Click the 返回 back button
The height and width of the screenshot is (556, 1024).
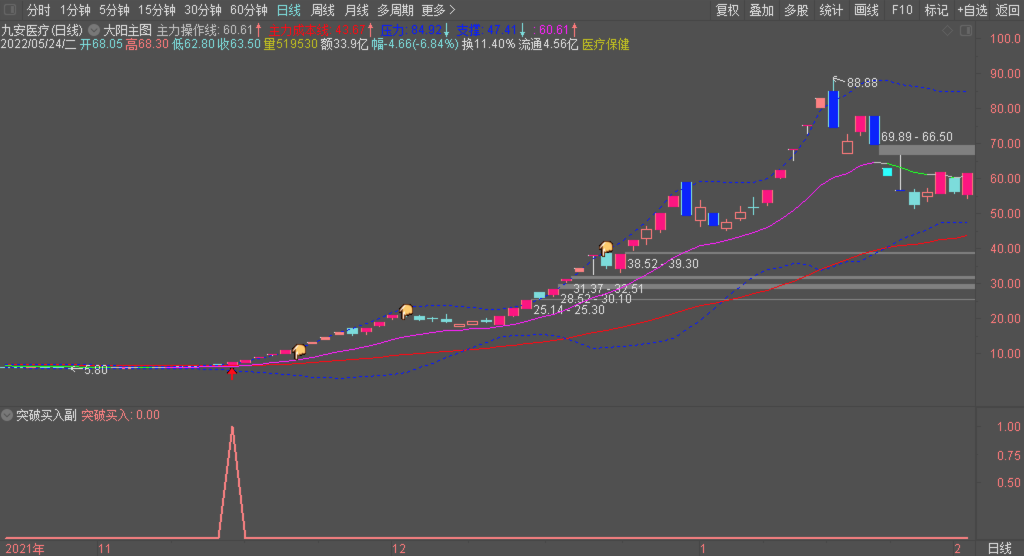point(1007,10)
